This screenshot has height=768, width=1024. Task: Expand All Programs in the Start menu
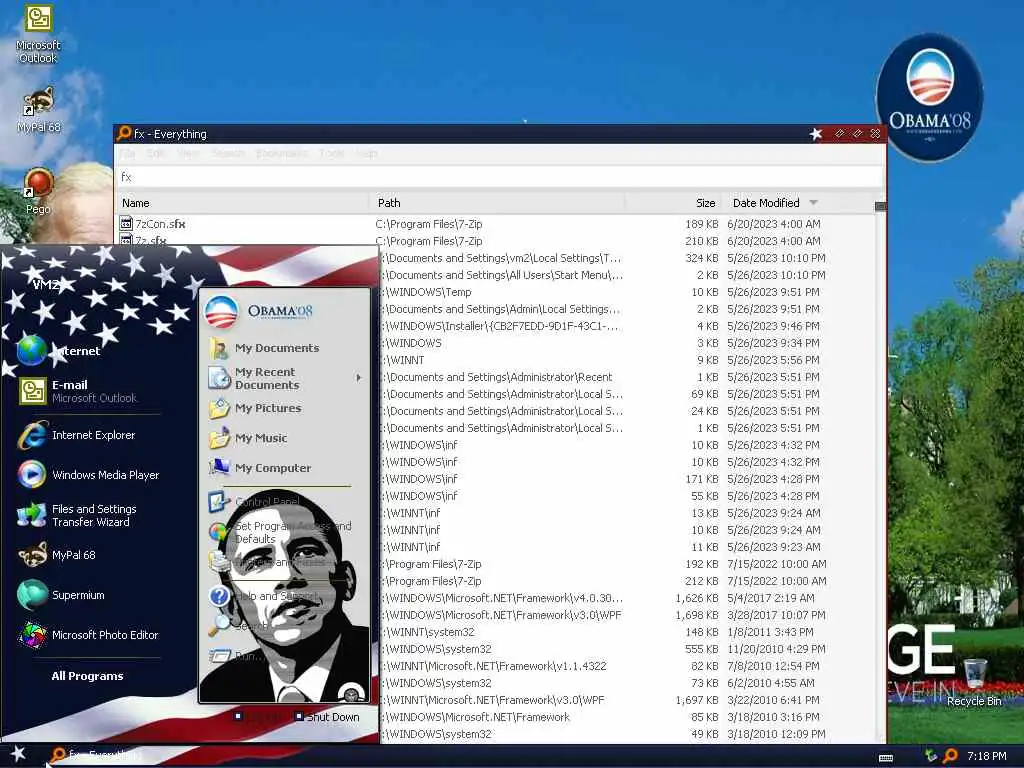(87, 676)
